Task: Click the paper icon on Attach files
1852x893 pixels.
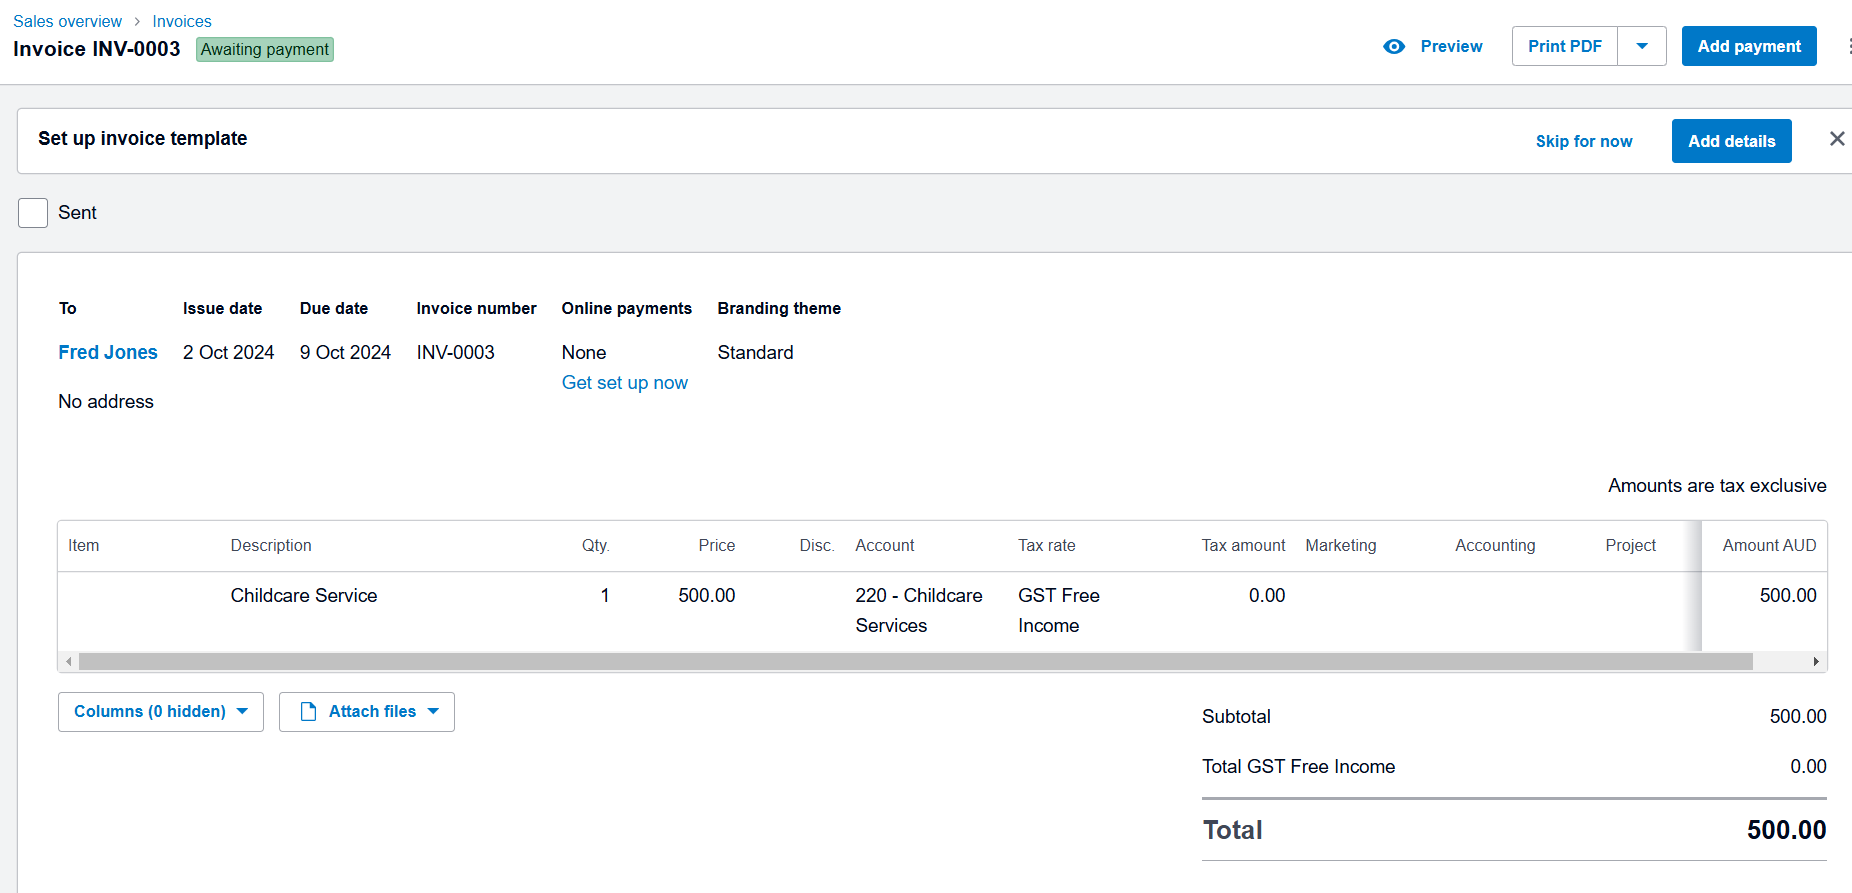Action: (x=308, y=712)
